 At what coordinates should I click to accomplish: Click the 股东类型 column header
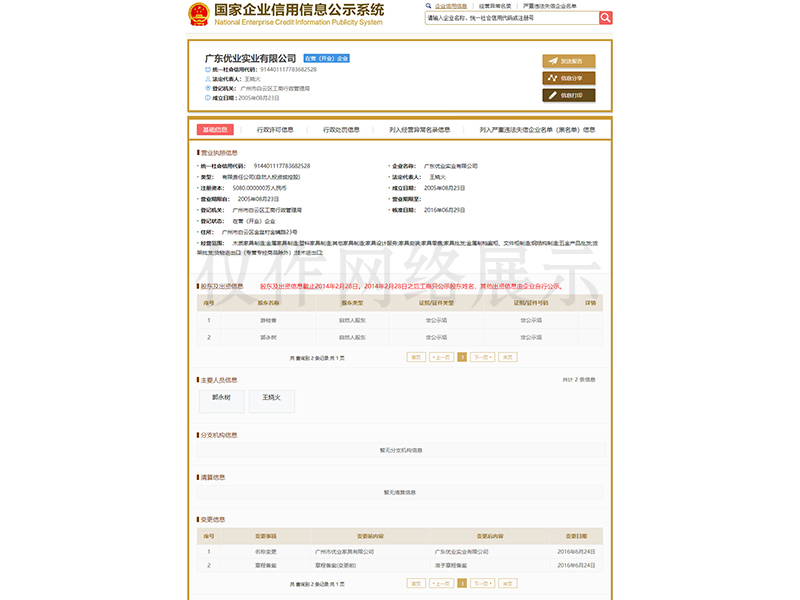point(353,303)
